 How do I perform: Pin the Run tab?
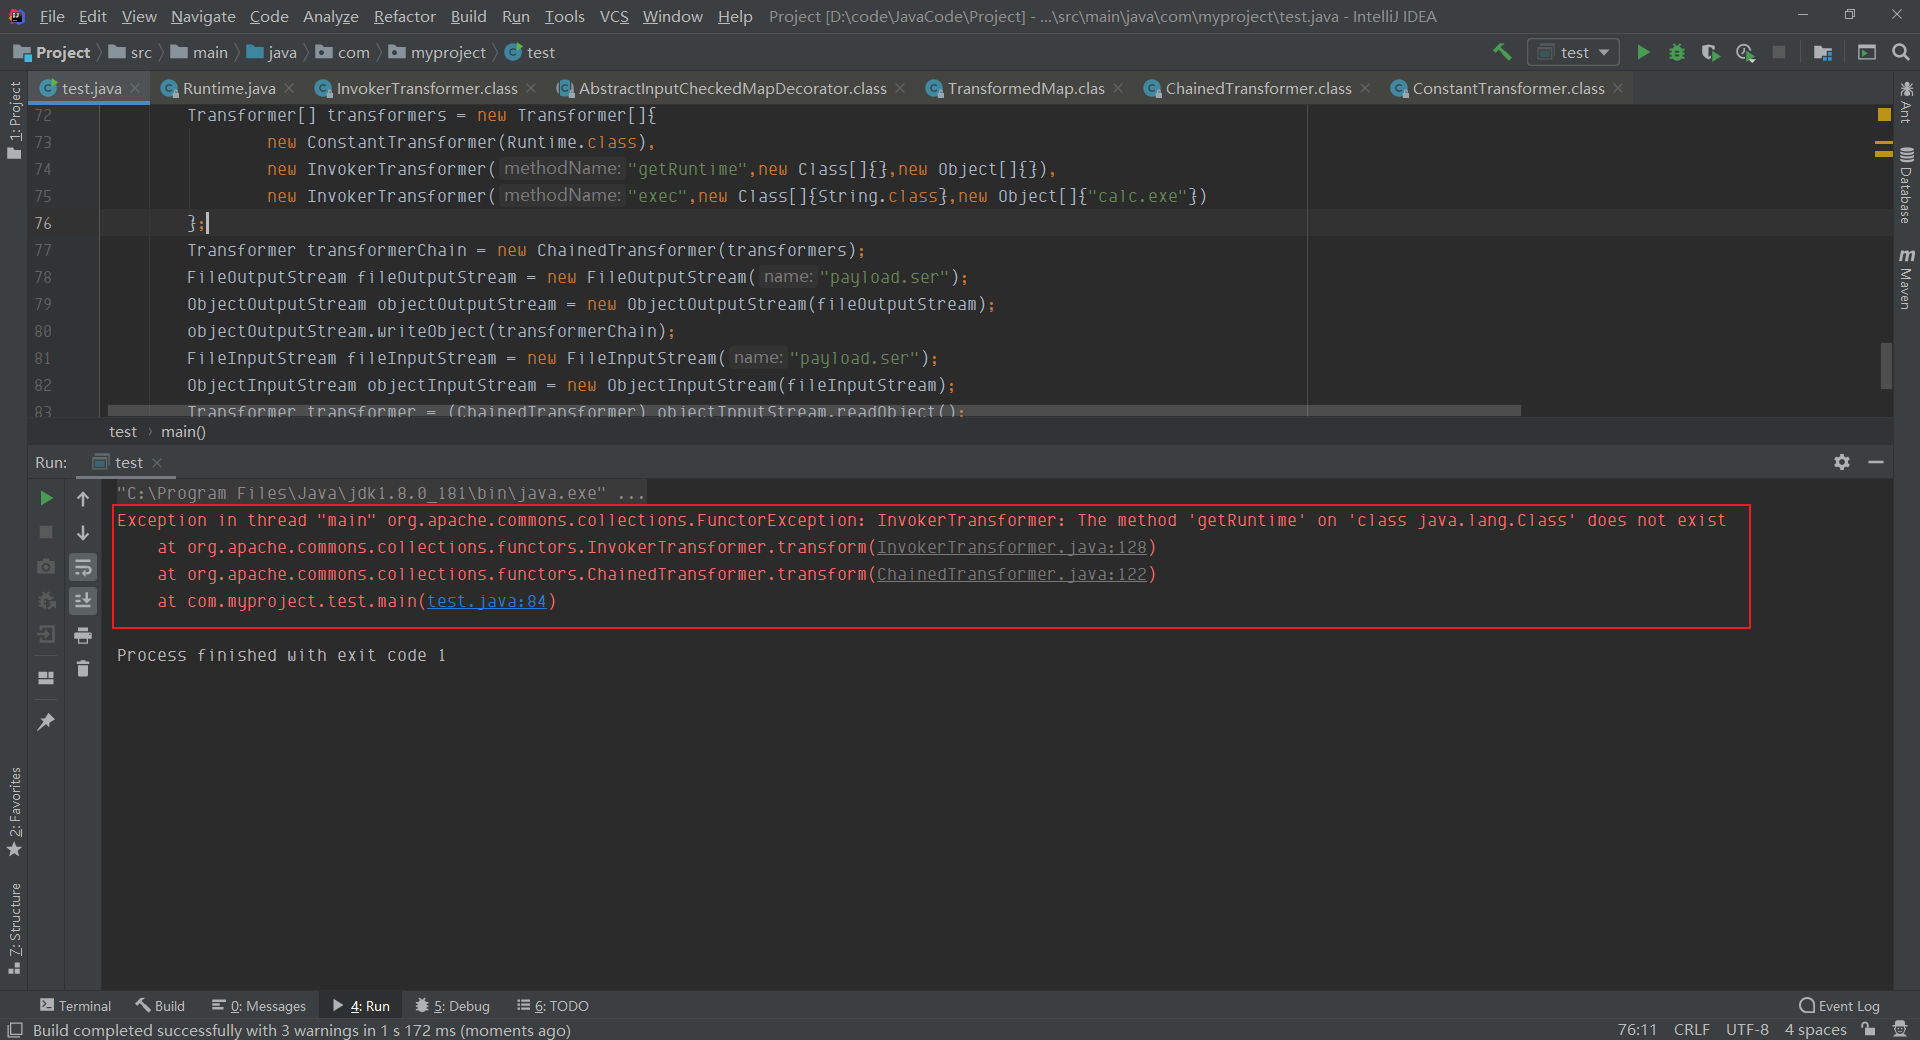46,721
